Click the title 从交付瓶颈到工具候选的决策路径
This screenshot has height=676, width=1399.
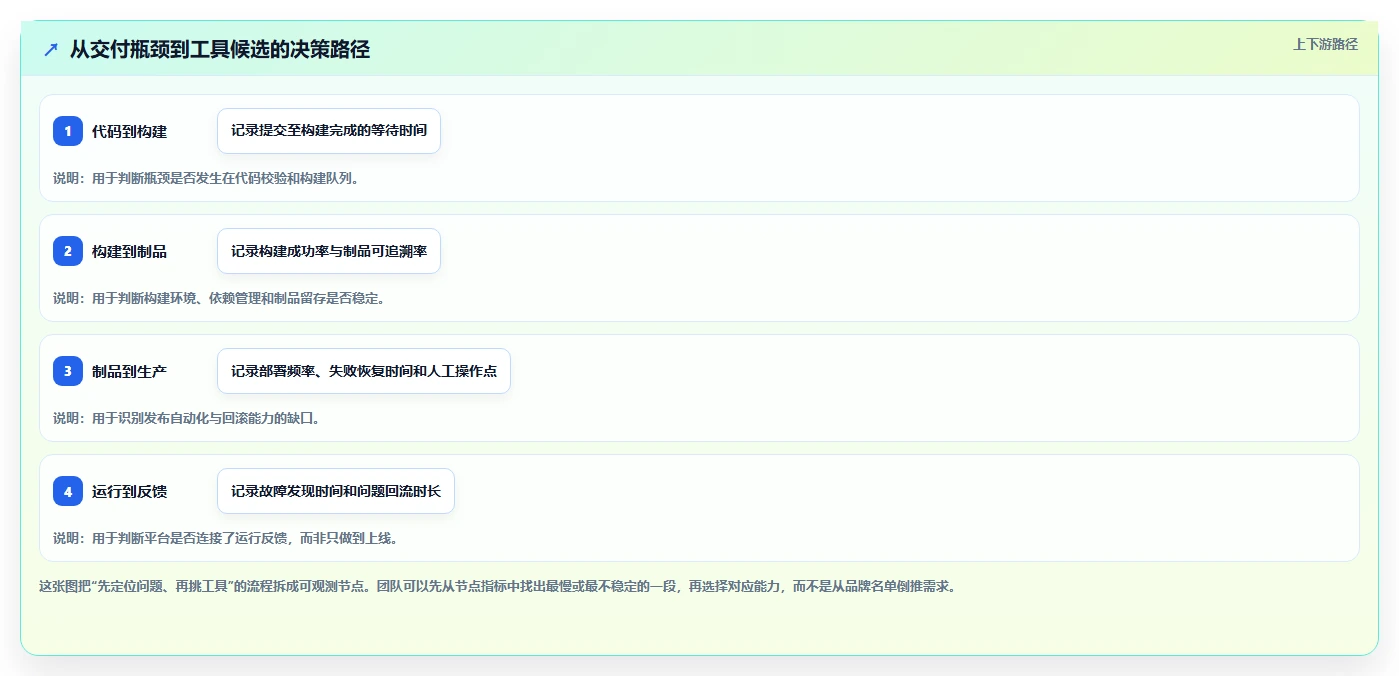pyautogui.click(x=220, y=49)
